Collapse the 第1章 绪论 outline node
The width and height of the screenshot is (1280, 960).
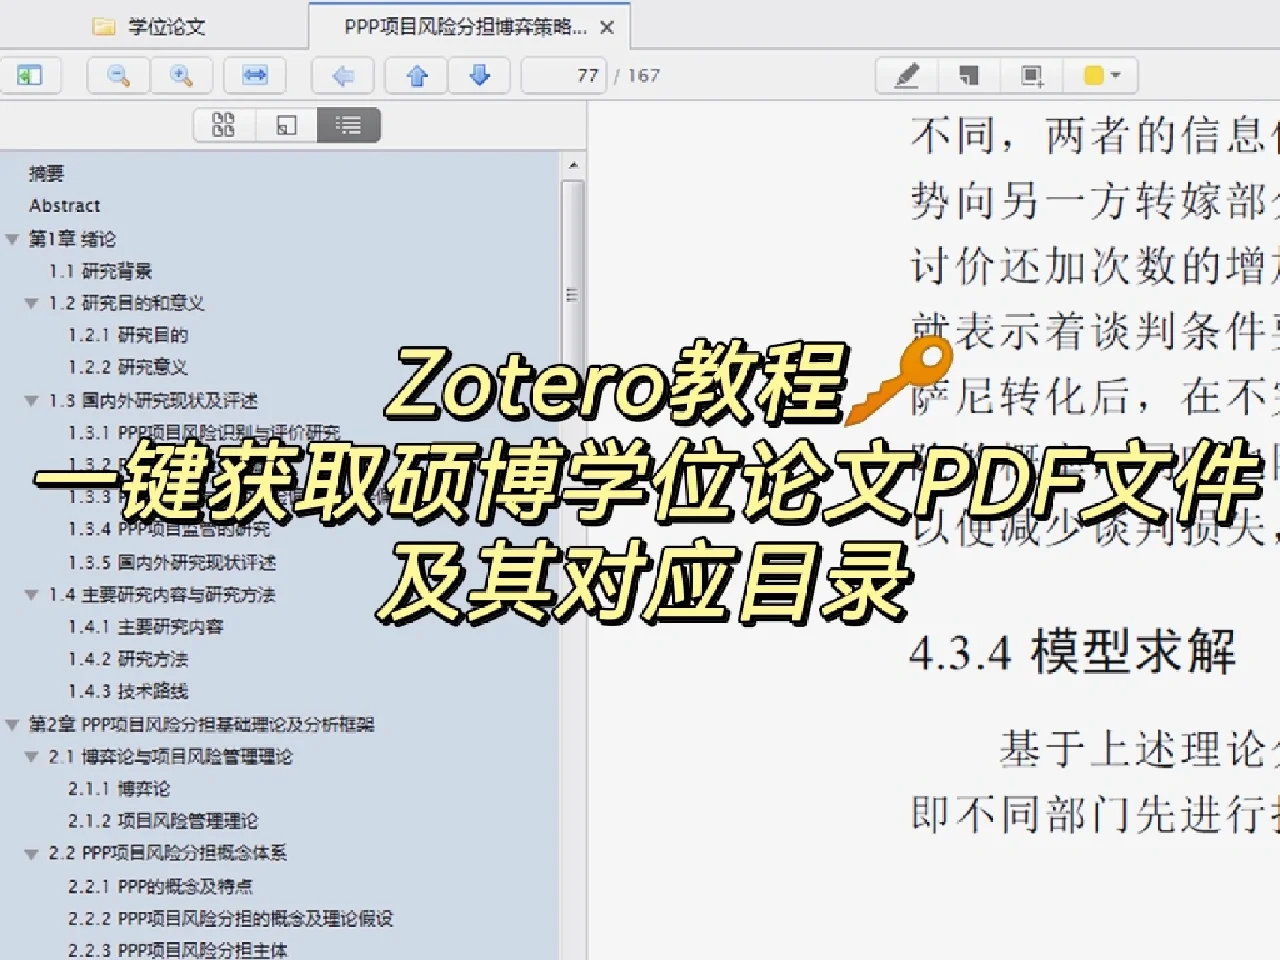pyautogui.click(x=12, y=239)
